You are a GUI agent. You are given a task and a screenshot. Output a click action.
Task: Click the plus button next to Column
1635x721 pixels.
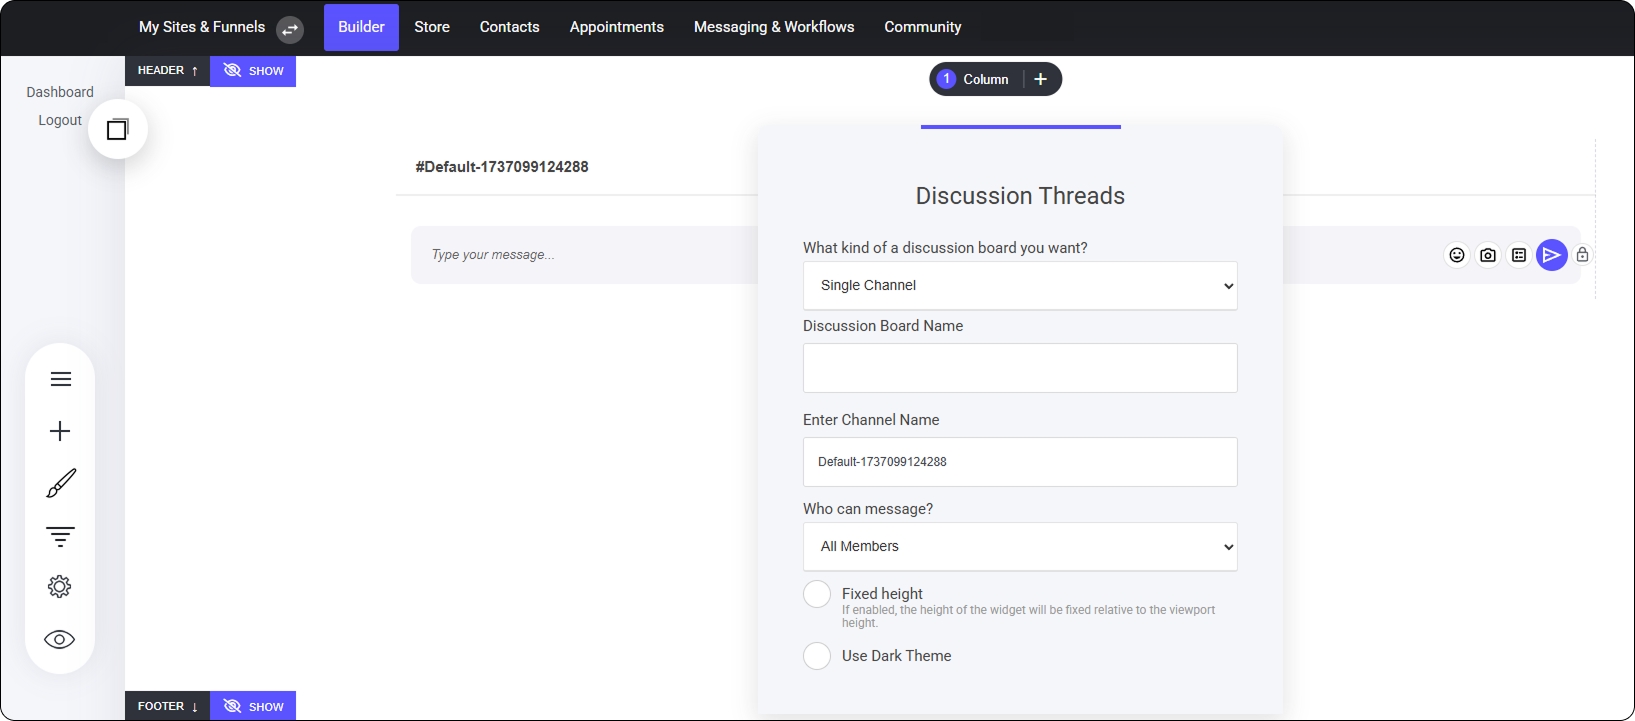click(x=1040, y=79)
